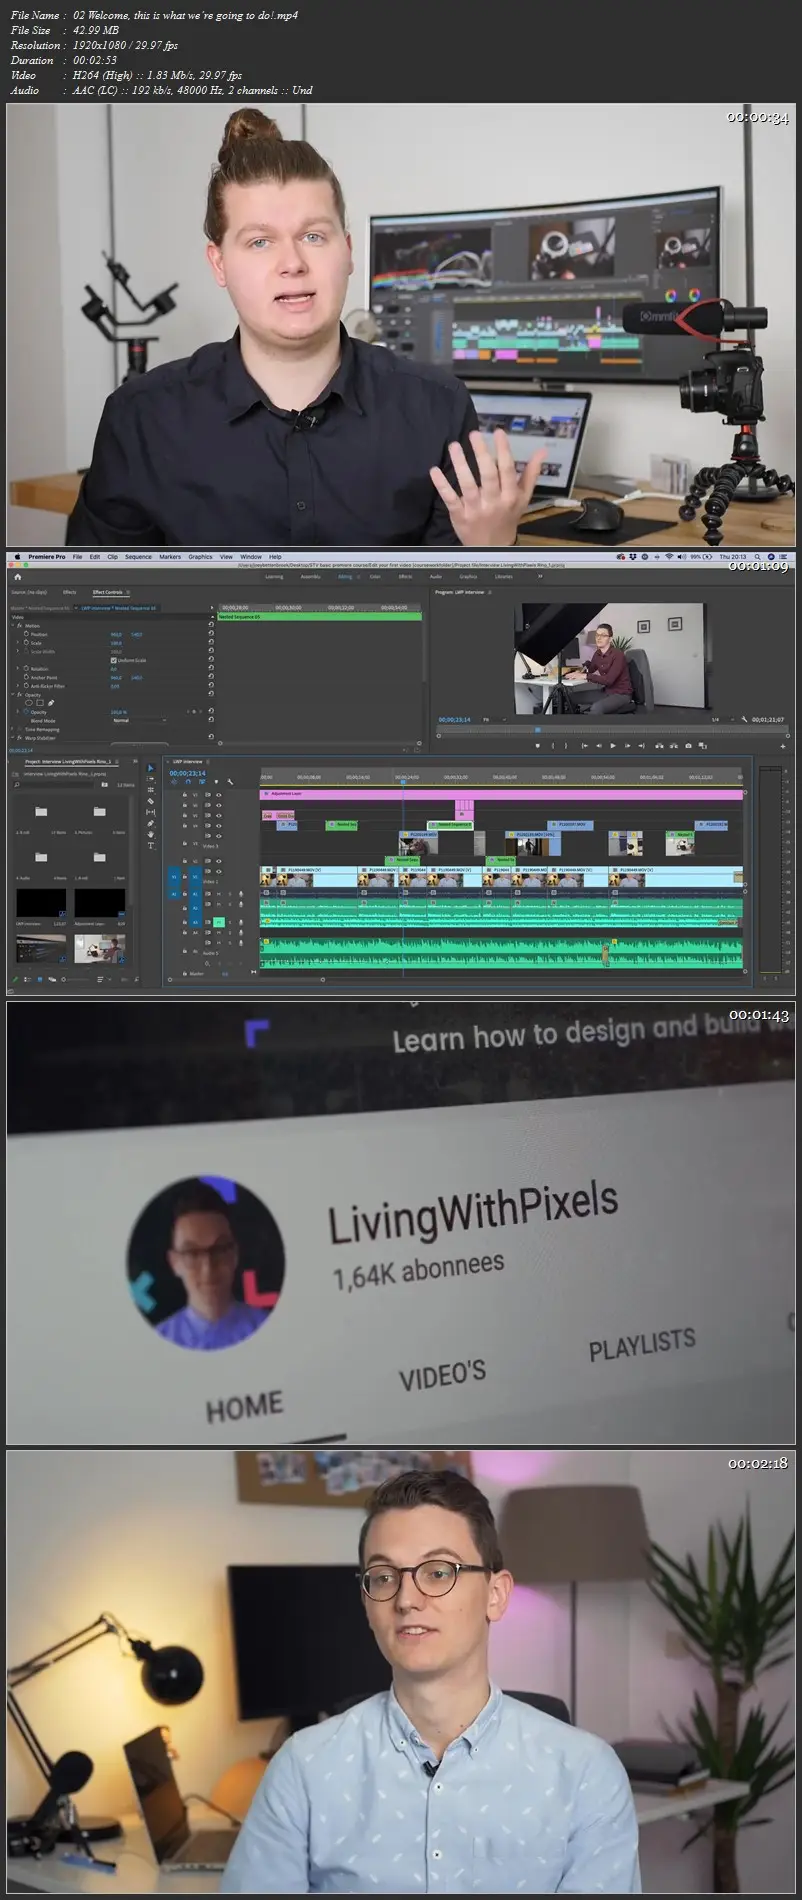Screen dimensions: 802x1900
Task: Select the Razor tool
Action: pos(150,801)
